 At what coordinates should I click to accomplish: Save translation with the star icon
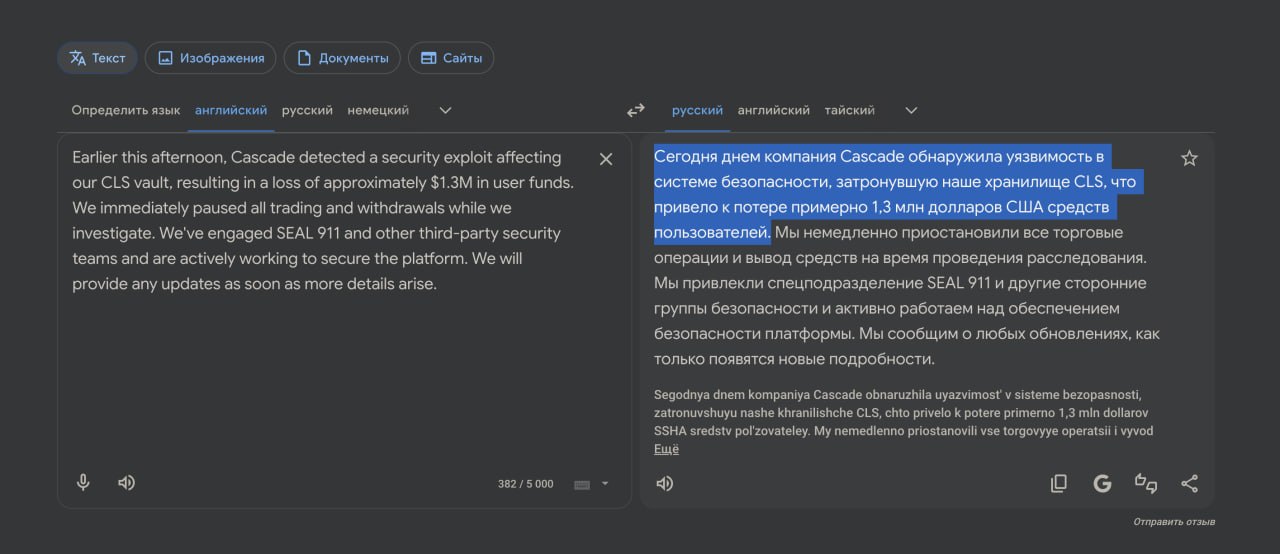point(1189,158)
